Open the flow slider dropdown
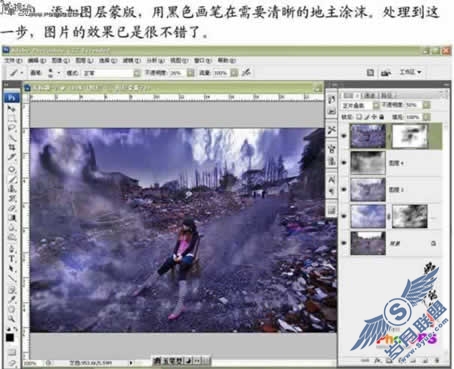The width and height of the screenshot is (454, 369). [234, 73]
